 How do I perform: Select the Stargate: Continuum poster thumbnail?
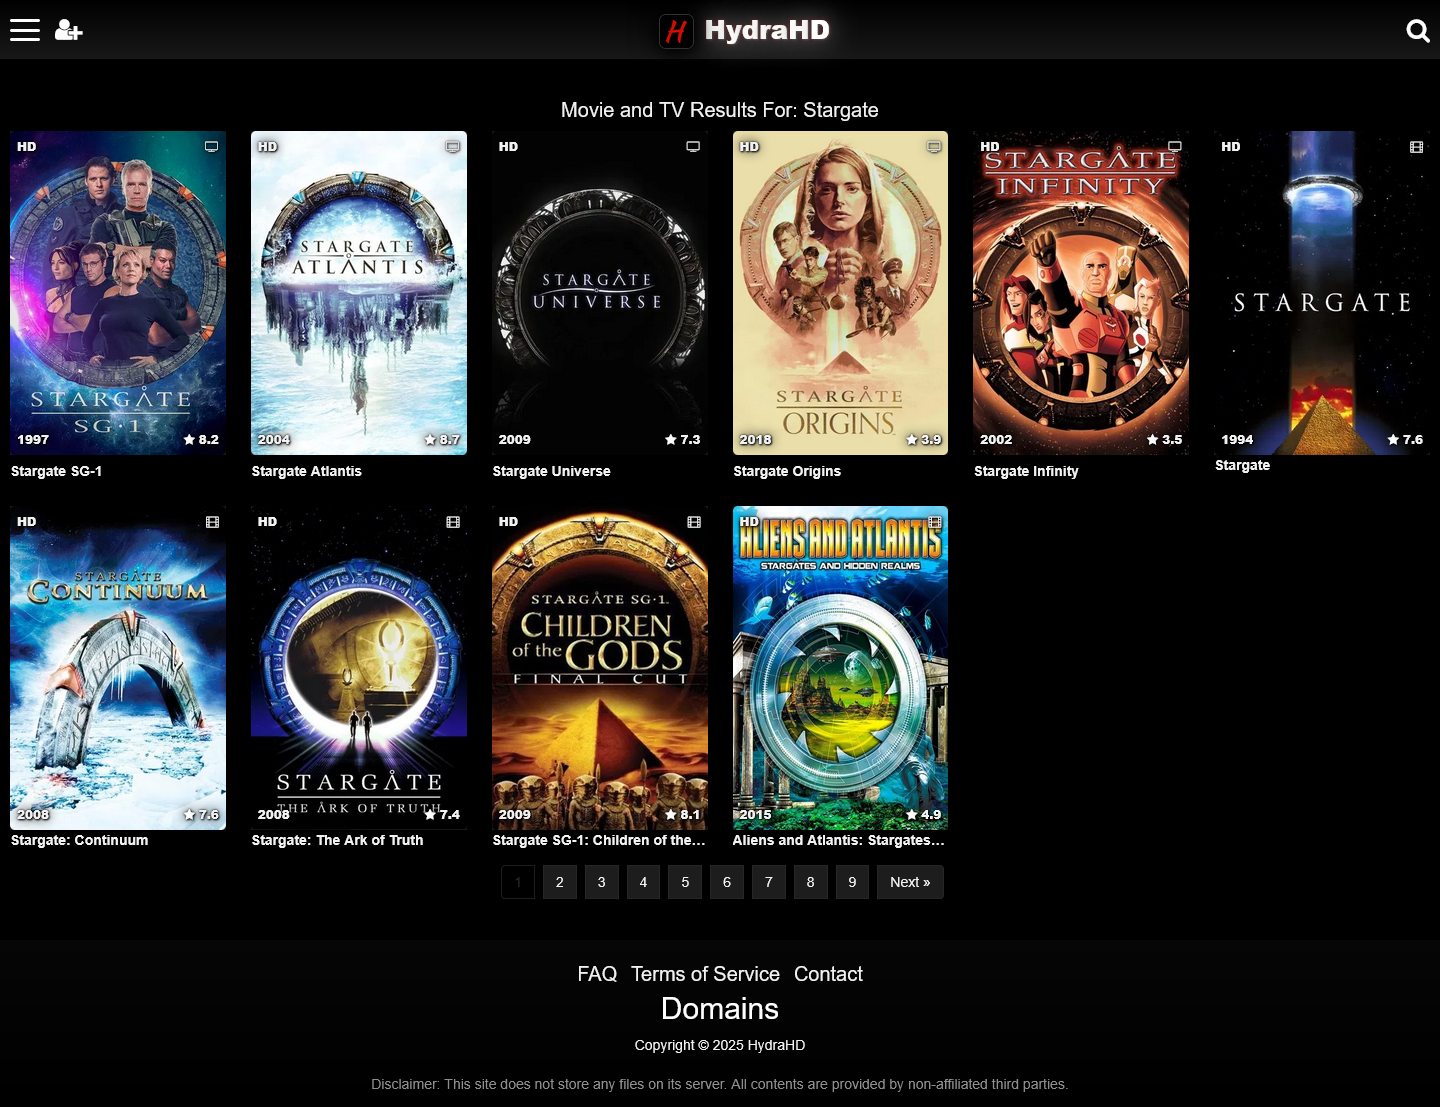pyautogui.click(x=118, y=668)
